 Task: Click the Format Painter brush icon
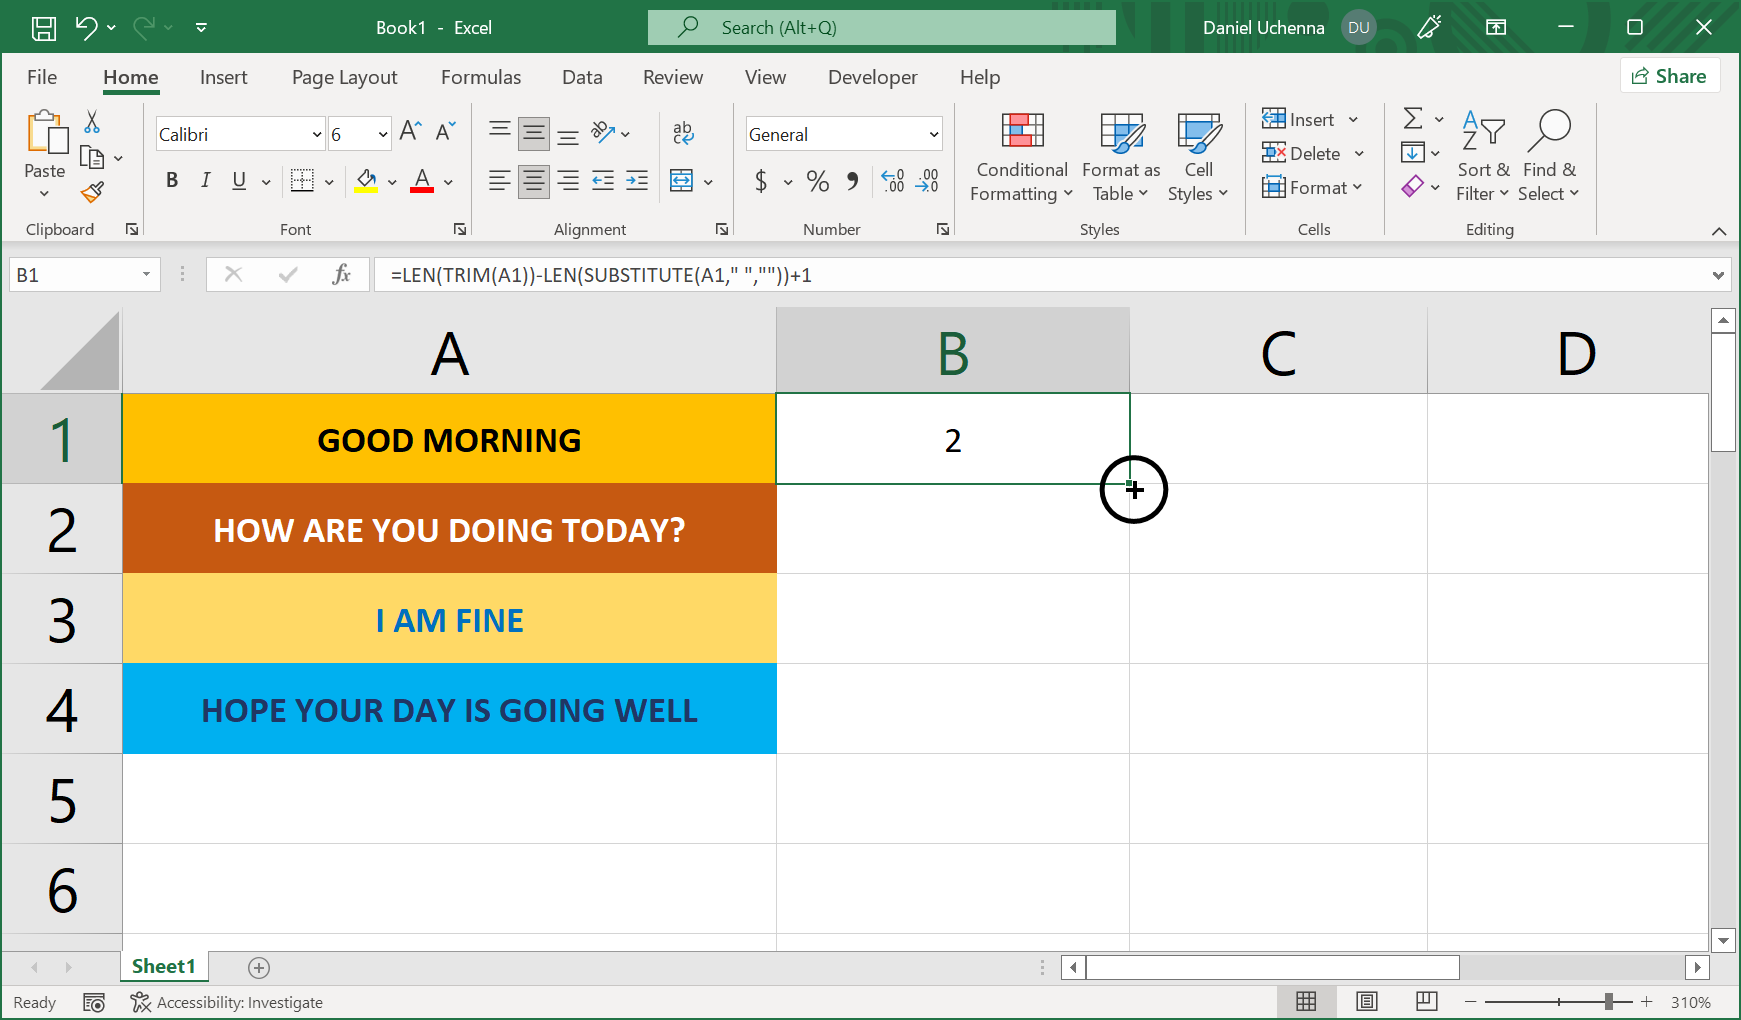92,192
